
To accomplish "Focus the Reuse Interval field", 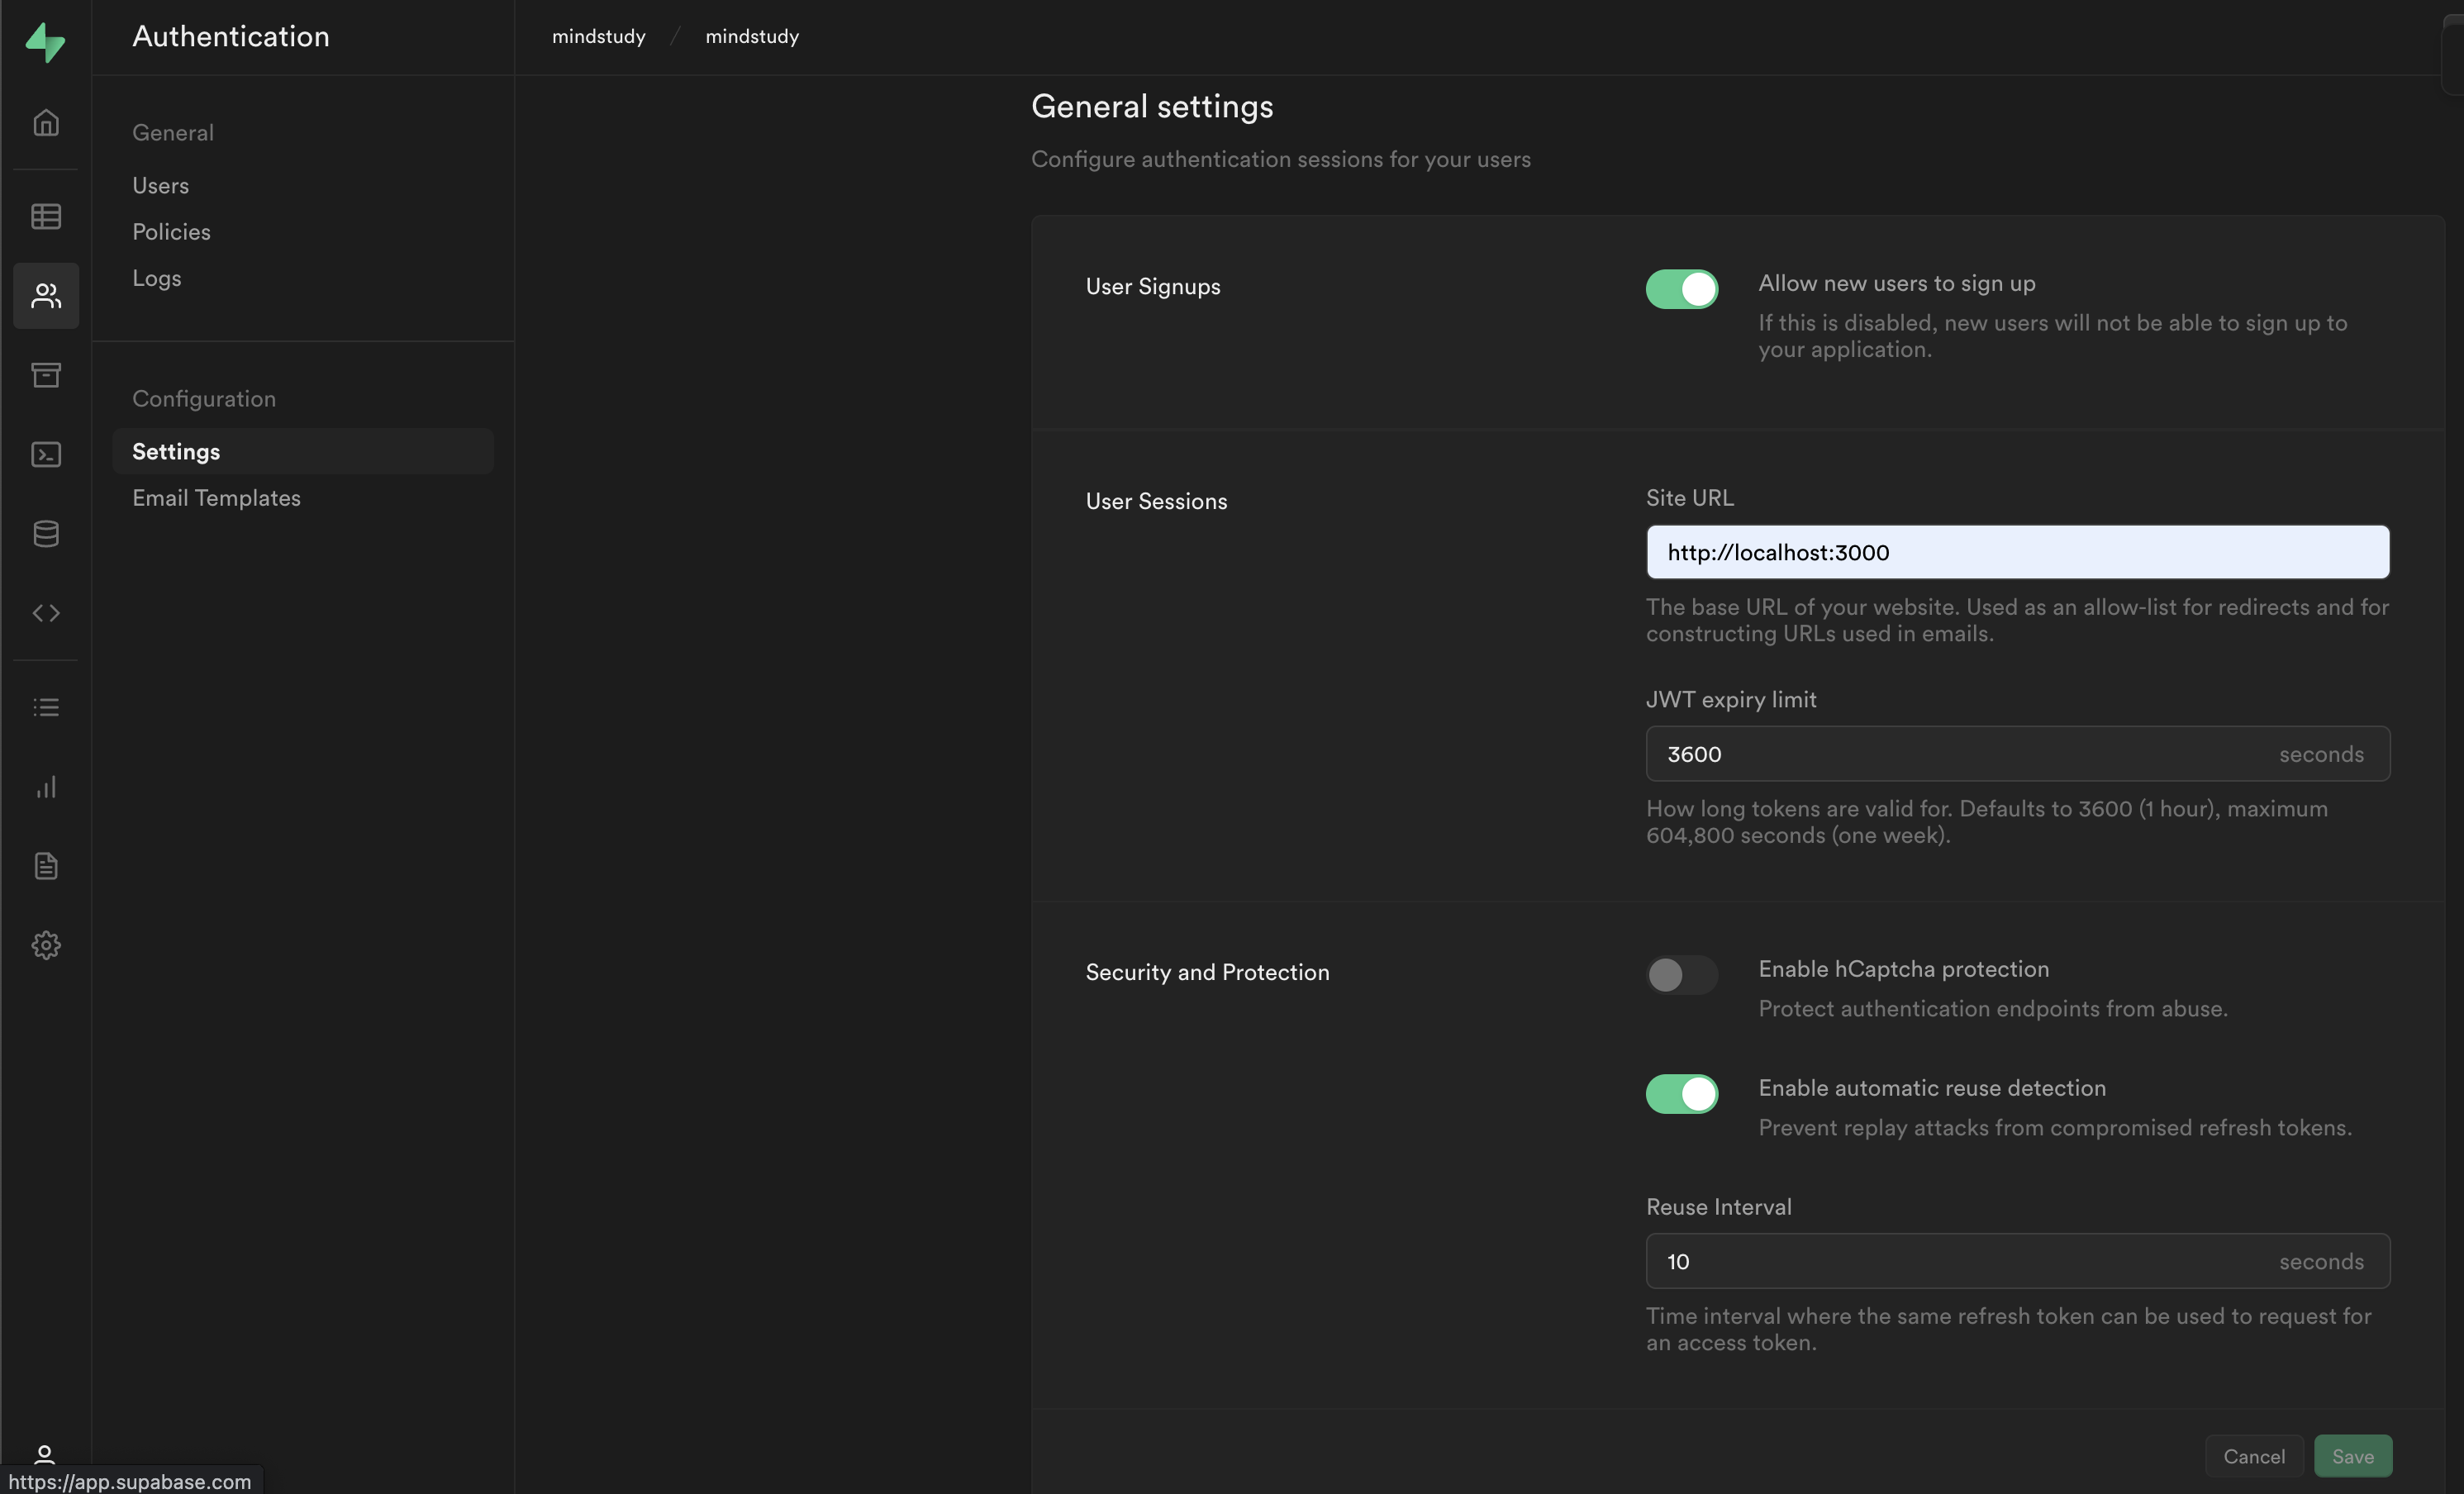I will [2018, 1261].
